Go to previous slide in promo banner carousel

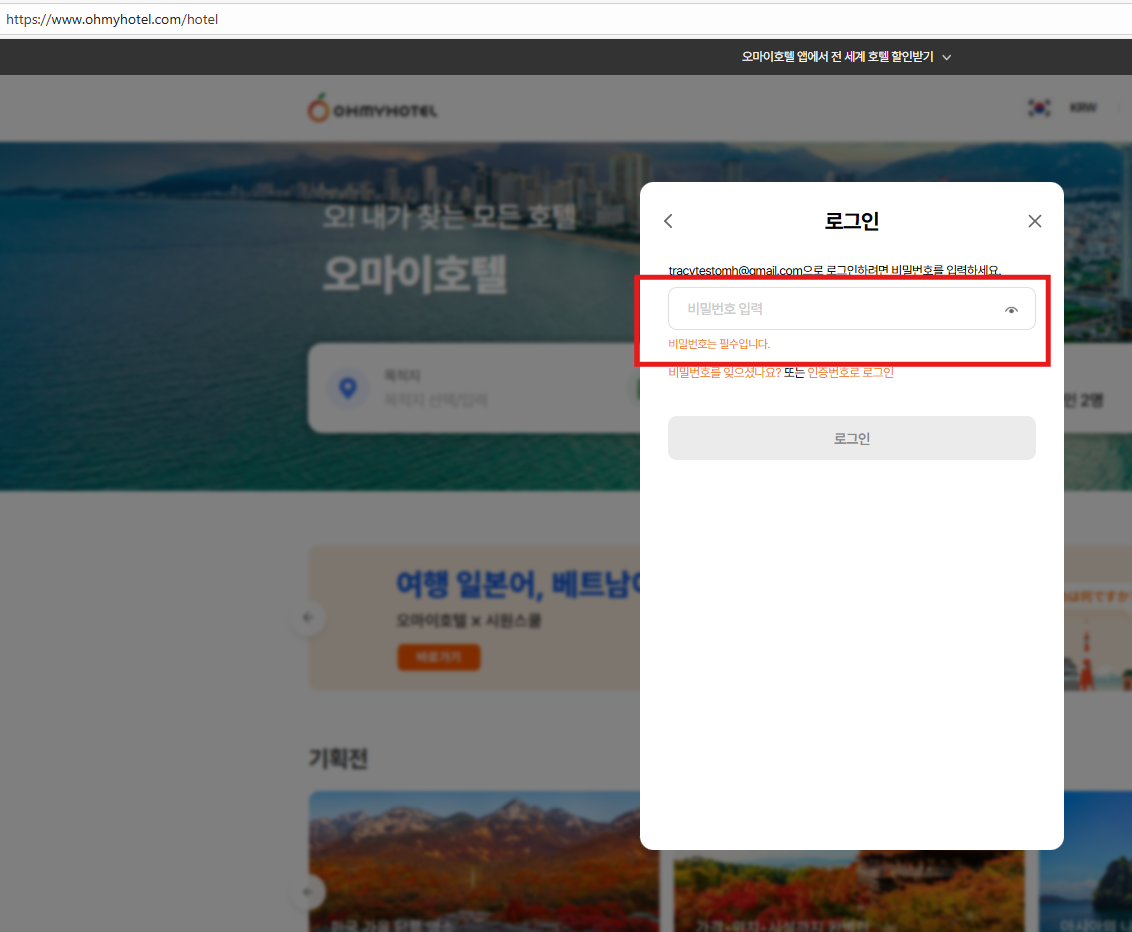tap(308, 618)
